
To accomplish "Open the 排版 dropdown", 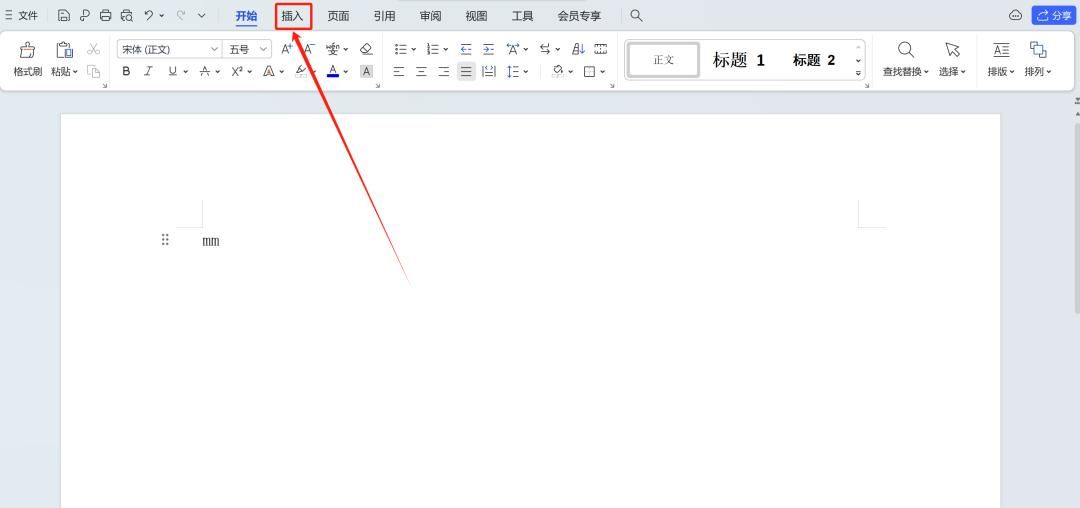I will (x=1001, y=59).
